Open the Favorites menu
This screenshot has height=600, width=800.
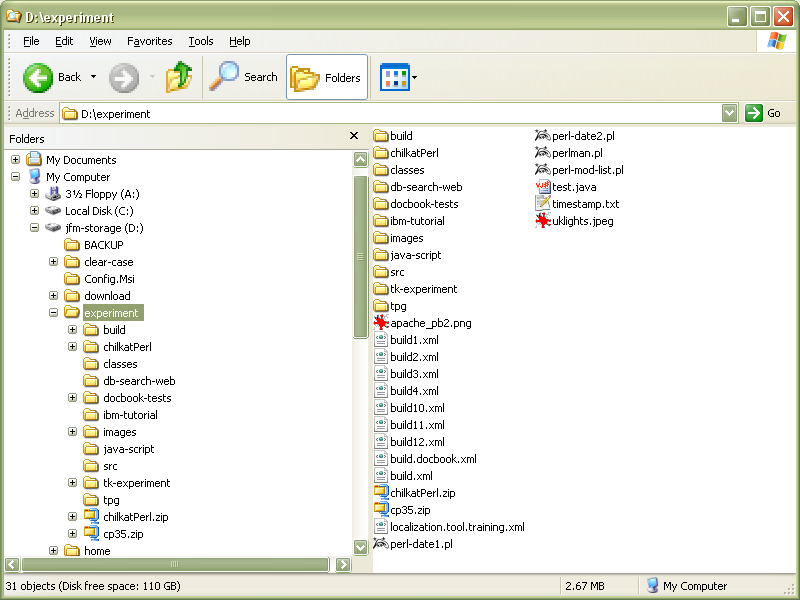149,41
